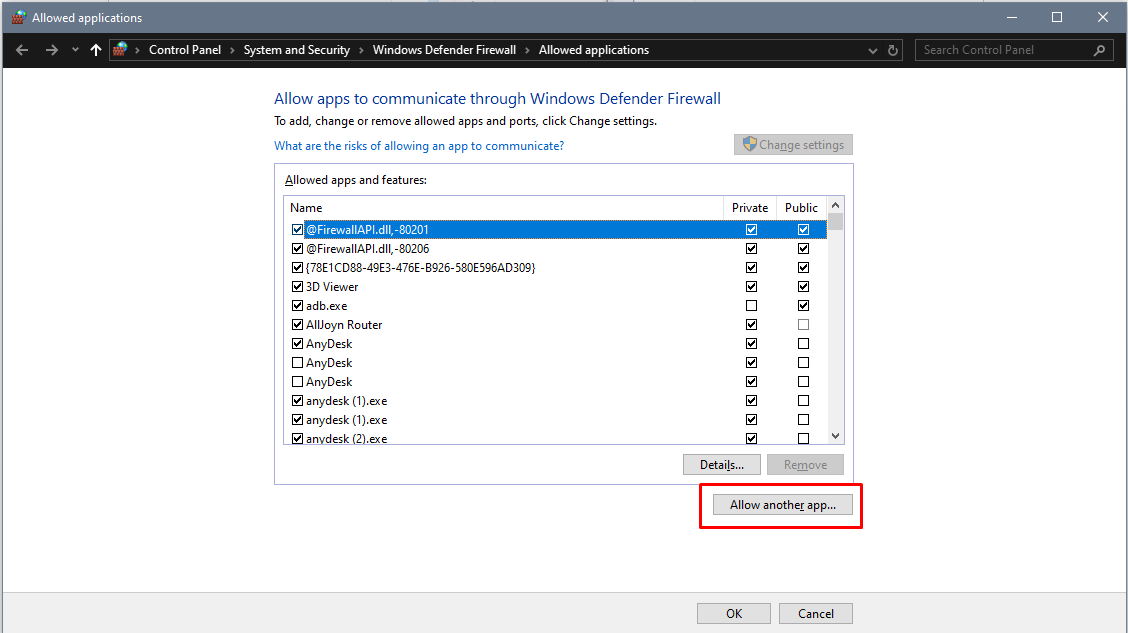Open Details for the selected app
Screen dimensions: 1128x633
(722, 465)
